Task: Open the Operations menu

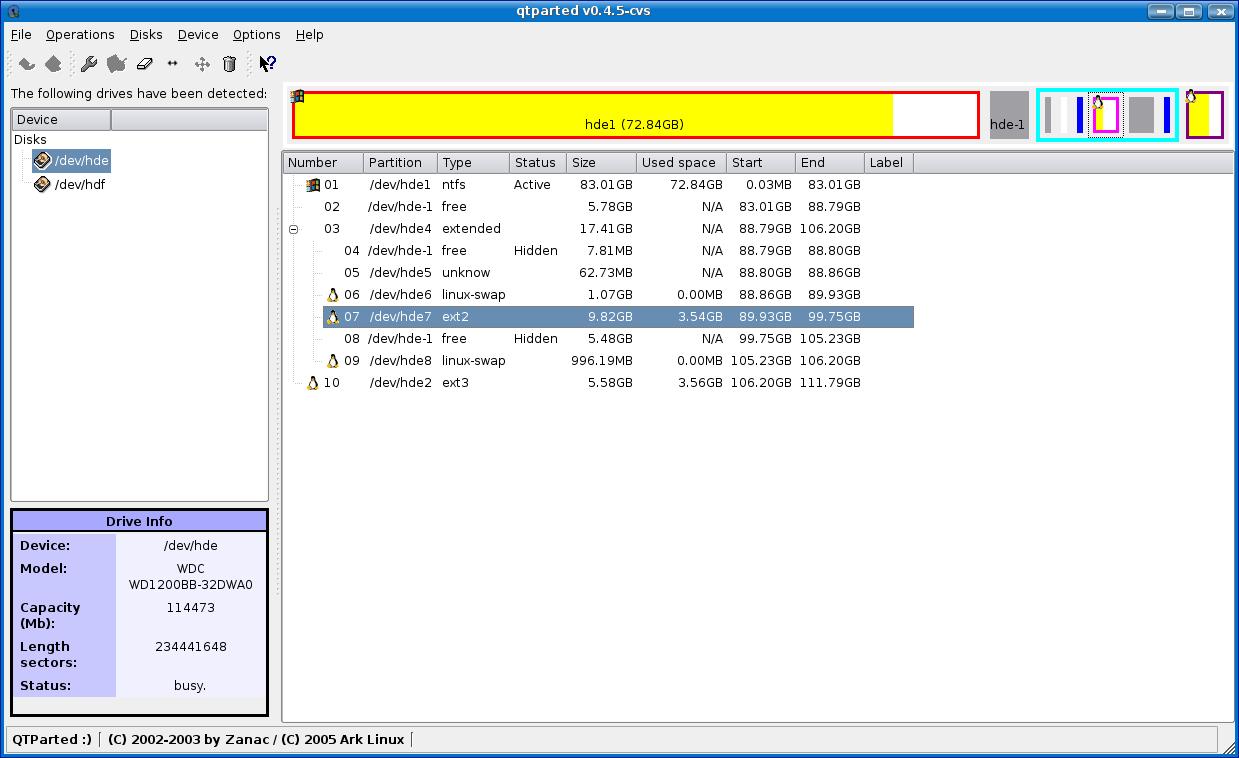Action: click(x=80, y=34)
